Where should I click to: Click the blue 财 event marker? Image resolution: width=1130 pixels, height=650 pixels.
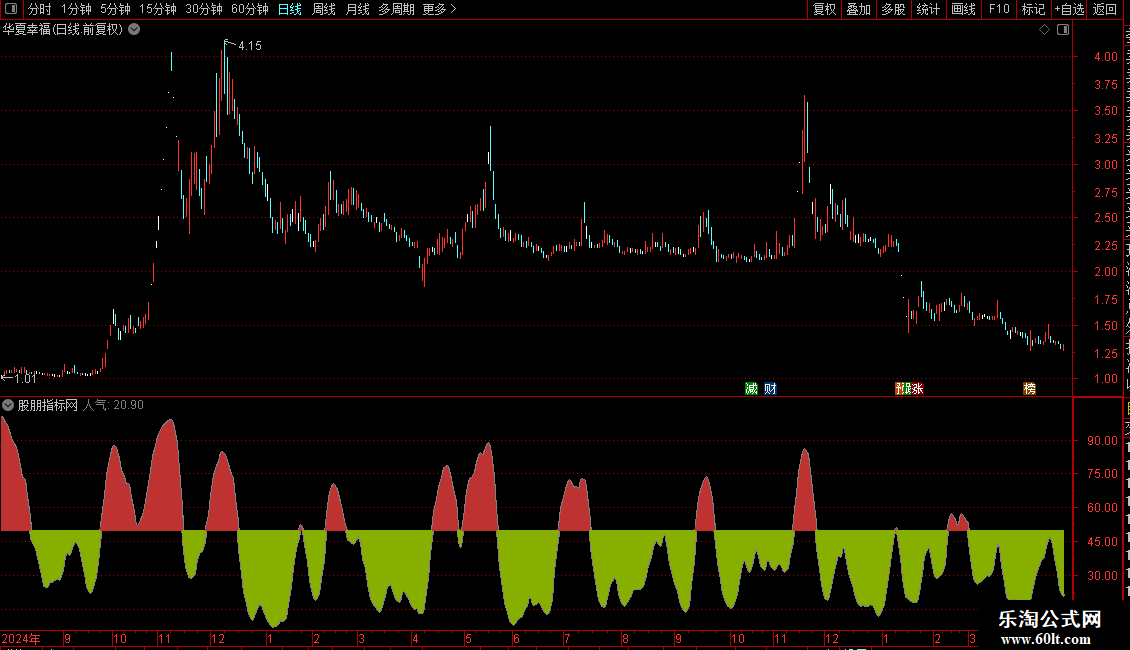(x=770, y=388)
